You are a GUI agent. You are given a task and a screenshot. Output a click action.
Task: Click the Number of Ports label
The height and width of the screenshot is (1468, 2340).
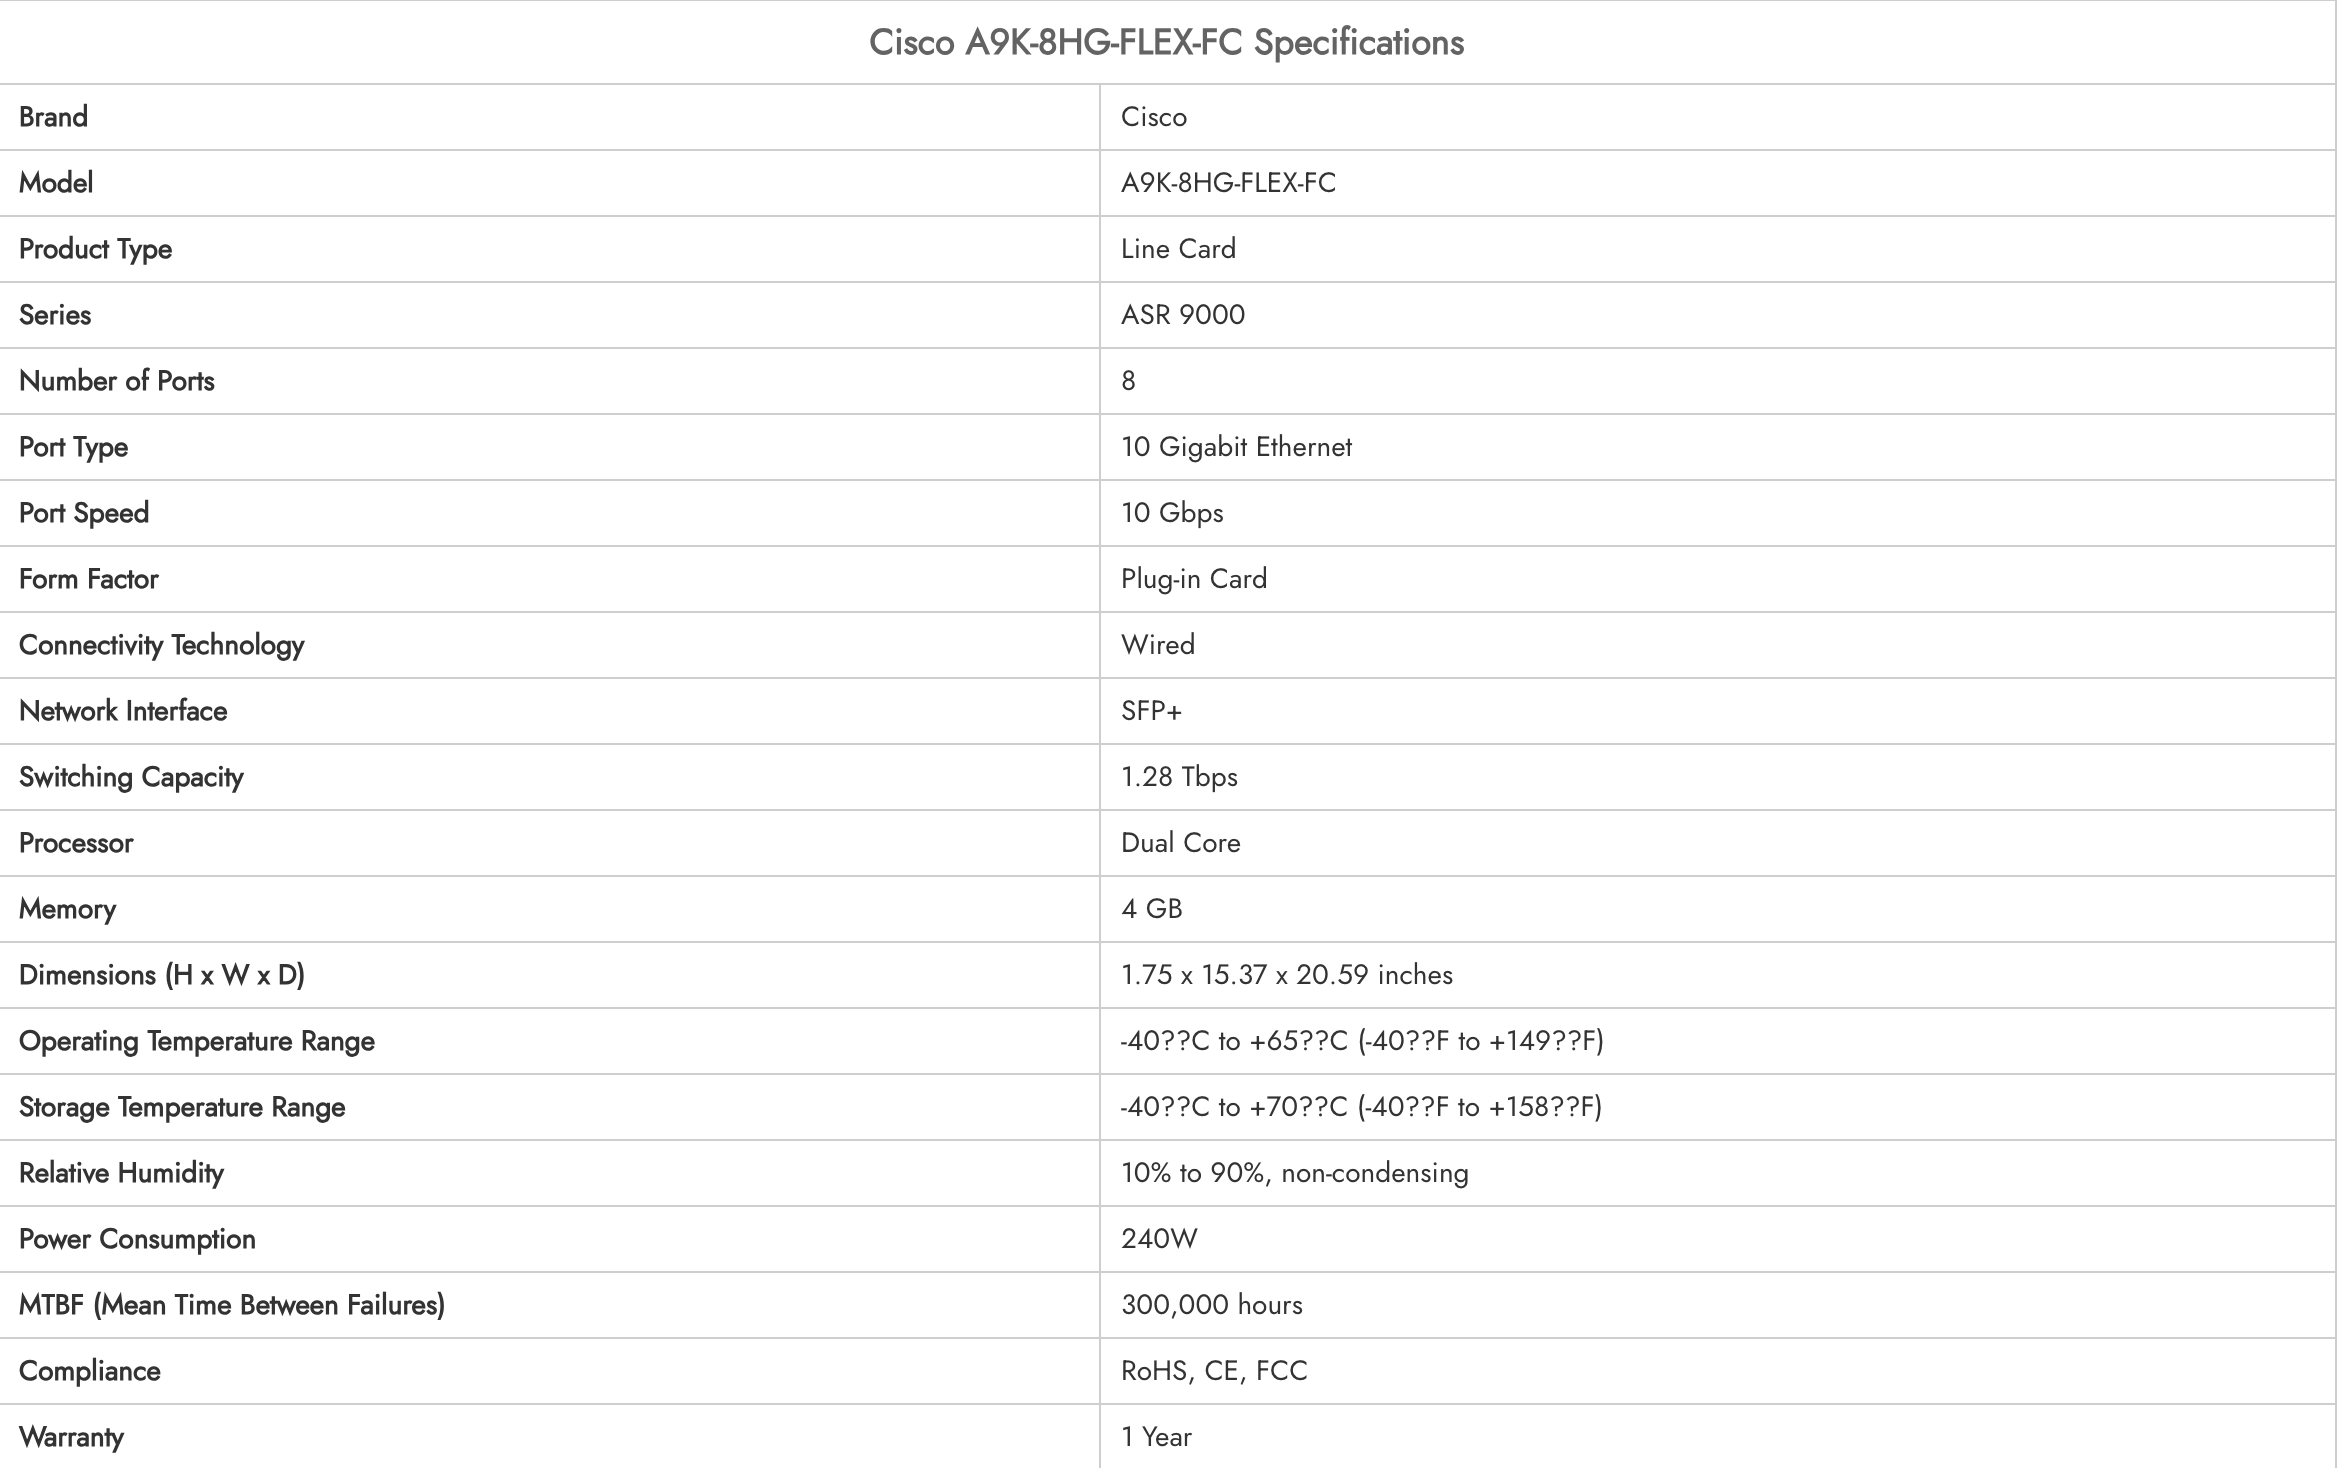coord(117,381)
